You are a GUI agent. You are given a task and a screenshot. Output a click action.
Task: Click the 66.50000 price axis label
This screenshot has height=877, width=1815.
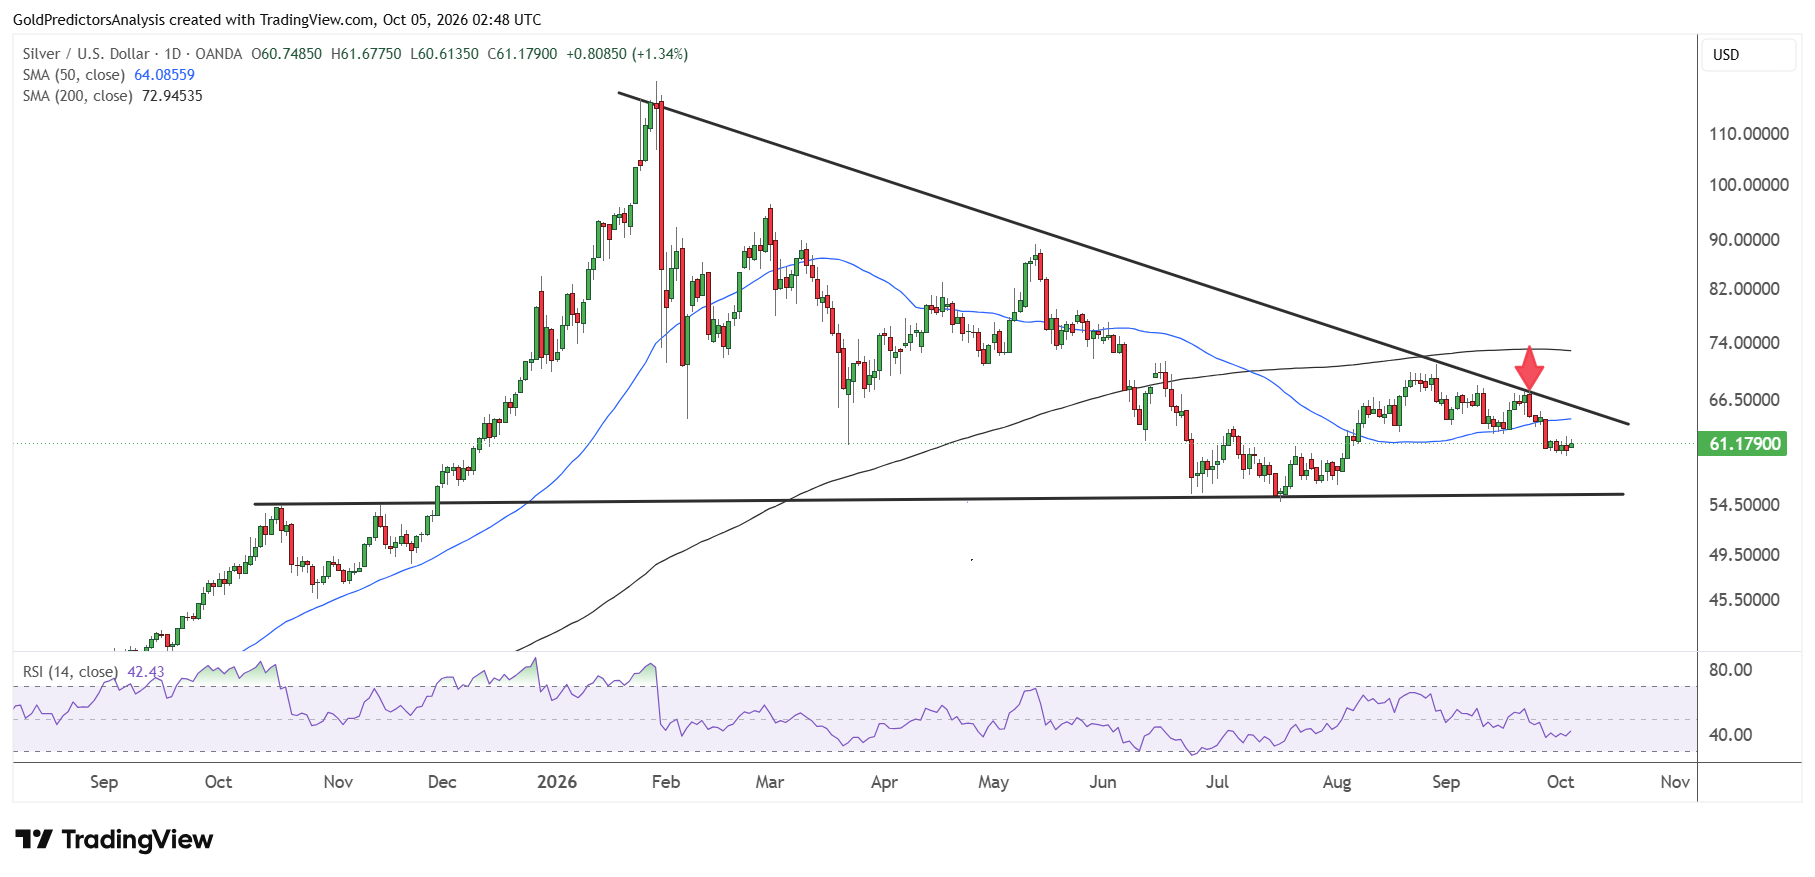(1744, 400)
